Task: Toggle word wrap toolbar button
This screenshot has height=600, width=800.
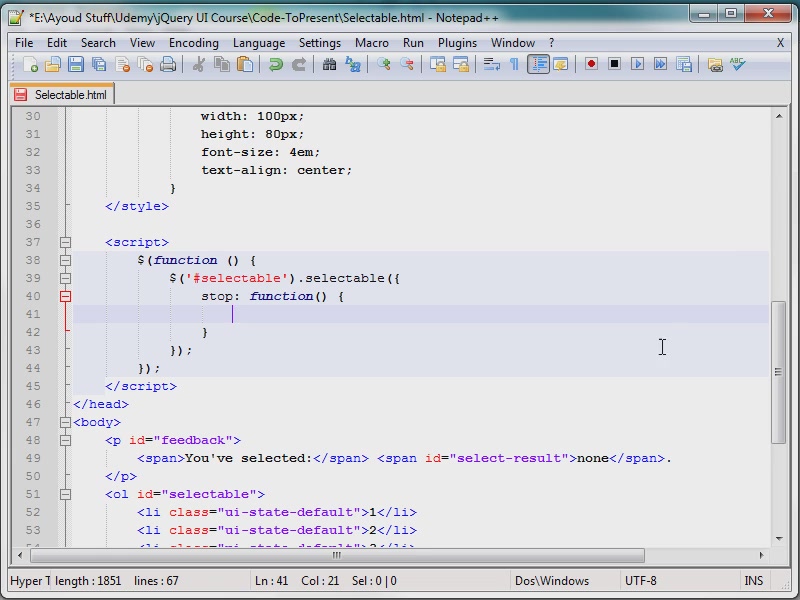Action: point(491,64)
